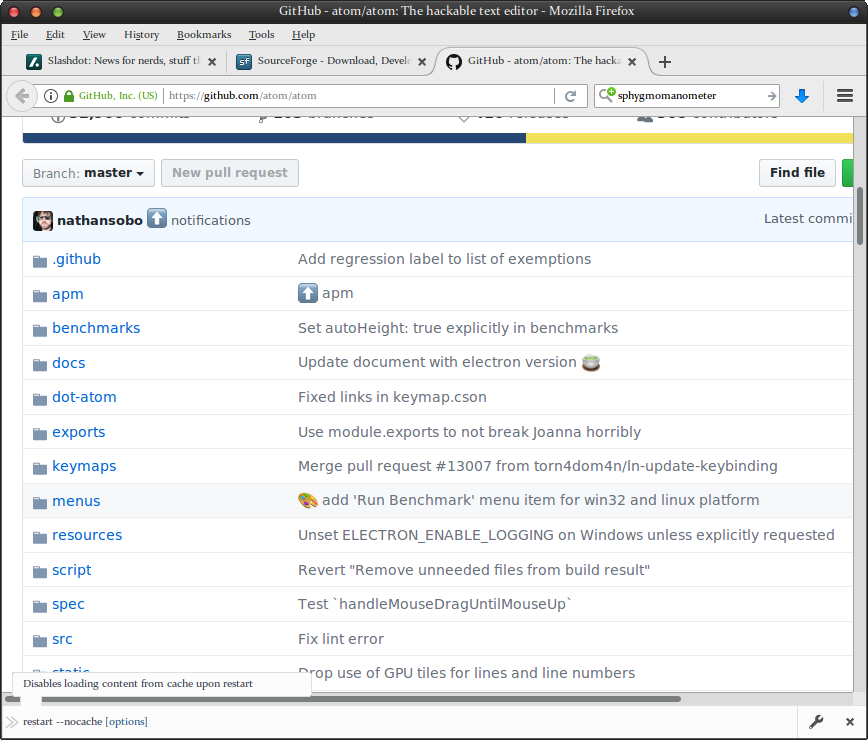Viewport: 868px width, 740px height.
Task: Click the menus folder icon
Action: click(x=39, y=503)
